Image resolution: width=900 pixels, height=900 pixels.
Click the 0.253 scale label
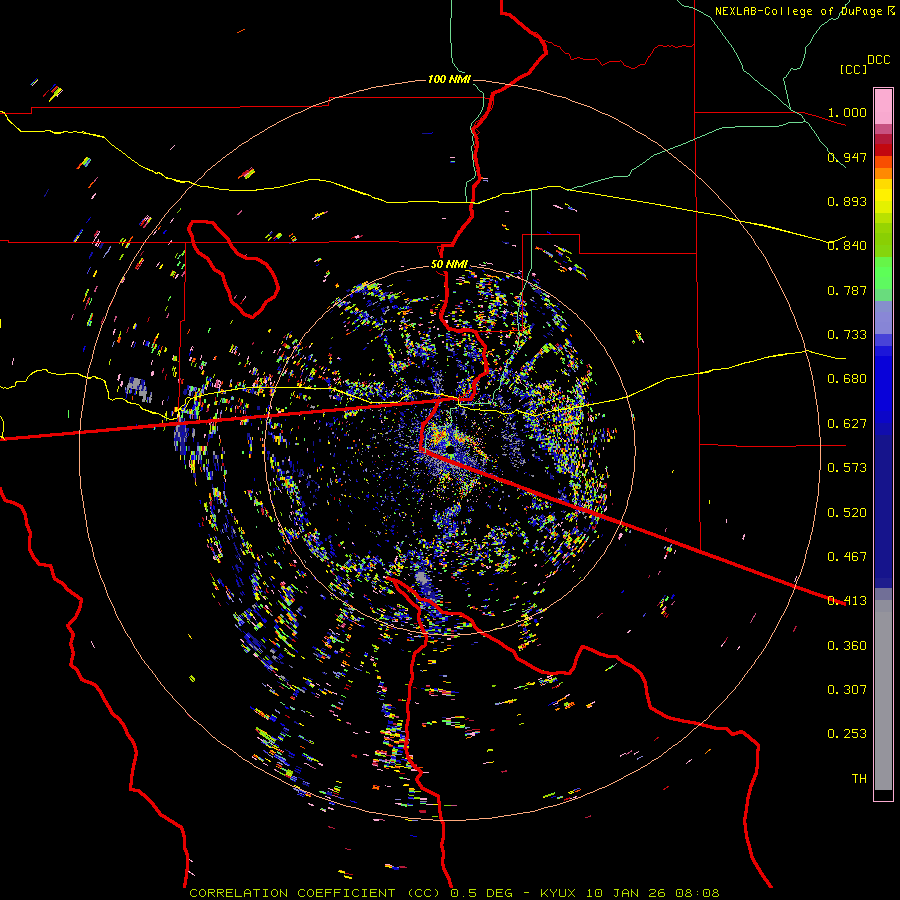tap(847, 734)
